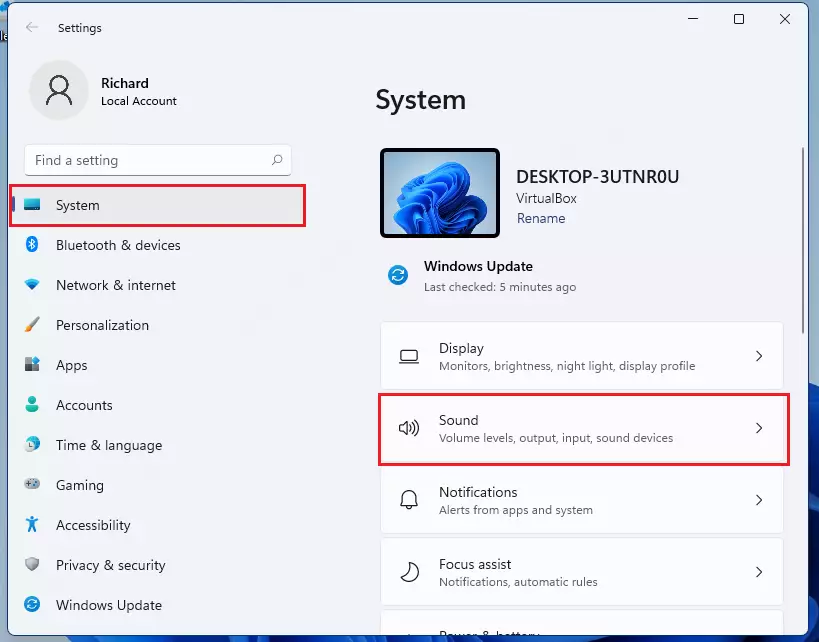
Task: Click Richard's profile avatar icon
Action: 59,90
